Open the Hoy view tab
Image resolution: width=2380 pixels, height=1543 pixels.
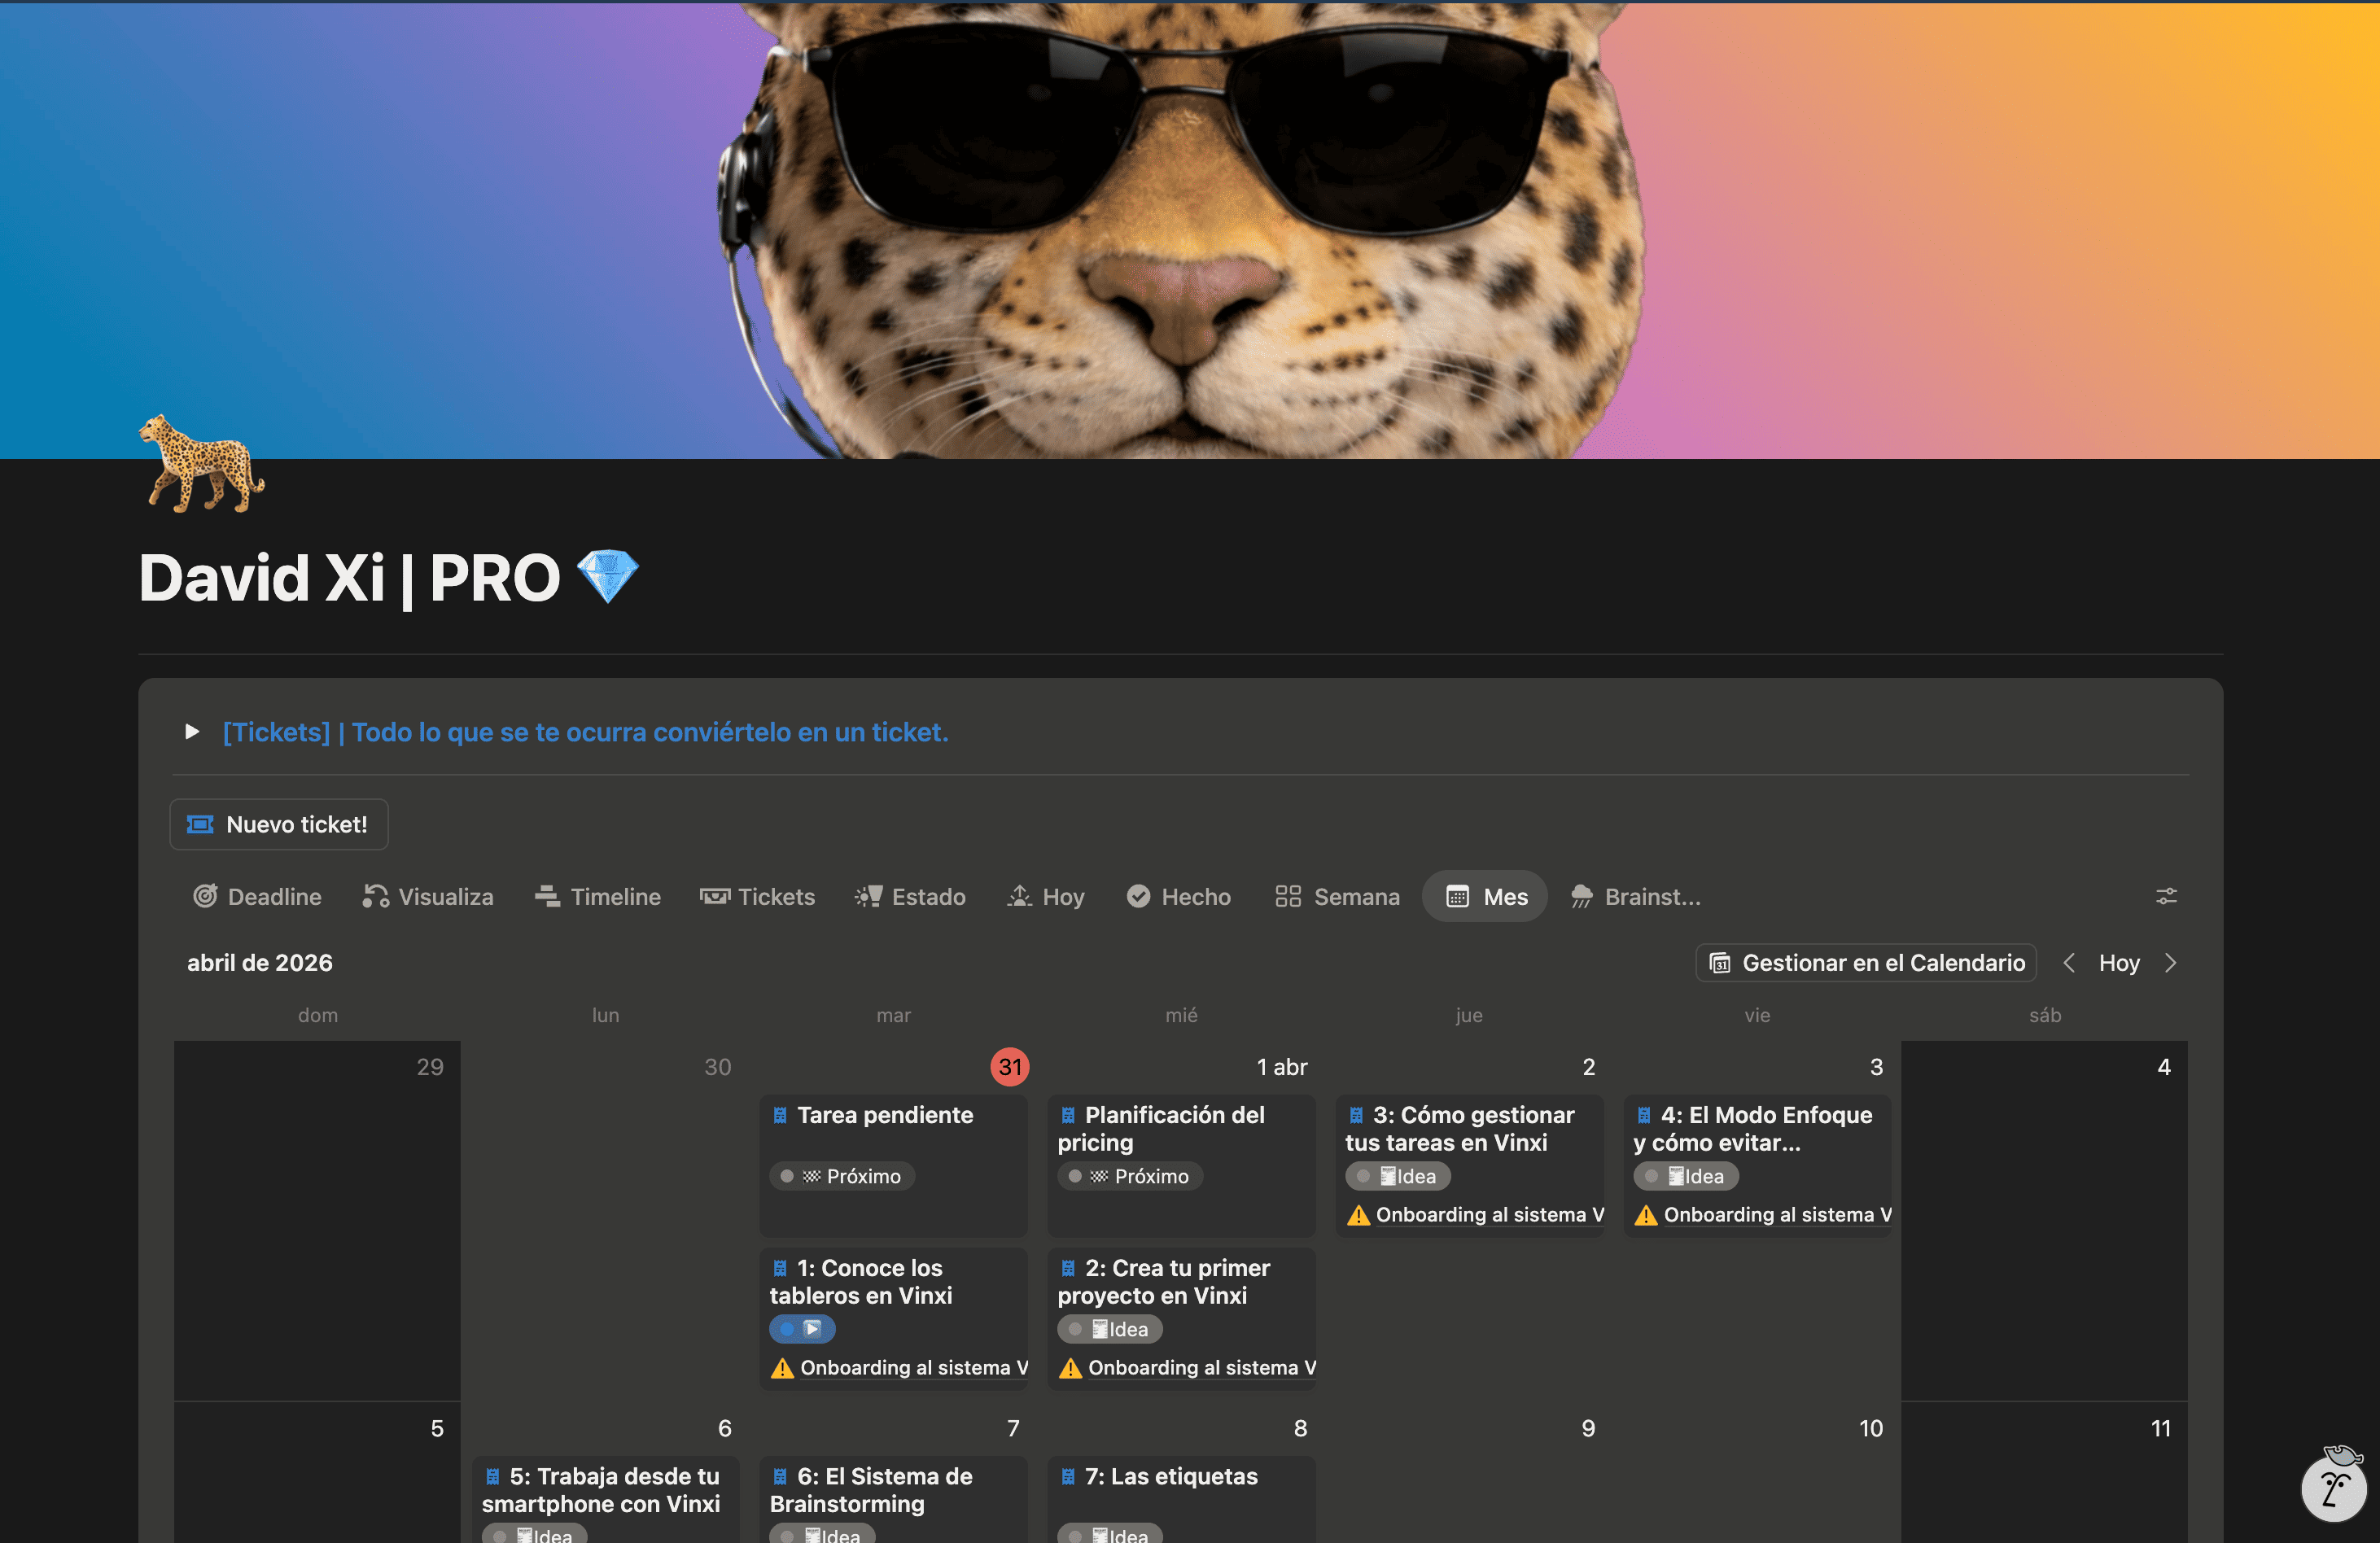(x=1046, y=896)
